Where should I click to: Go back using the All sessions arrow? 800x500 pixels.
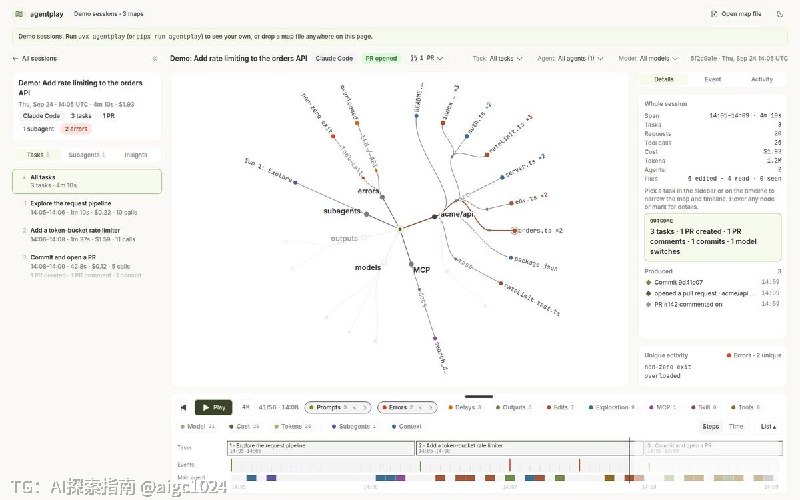point(35,59)
